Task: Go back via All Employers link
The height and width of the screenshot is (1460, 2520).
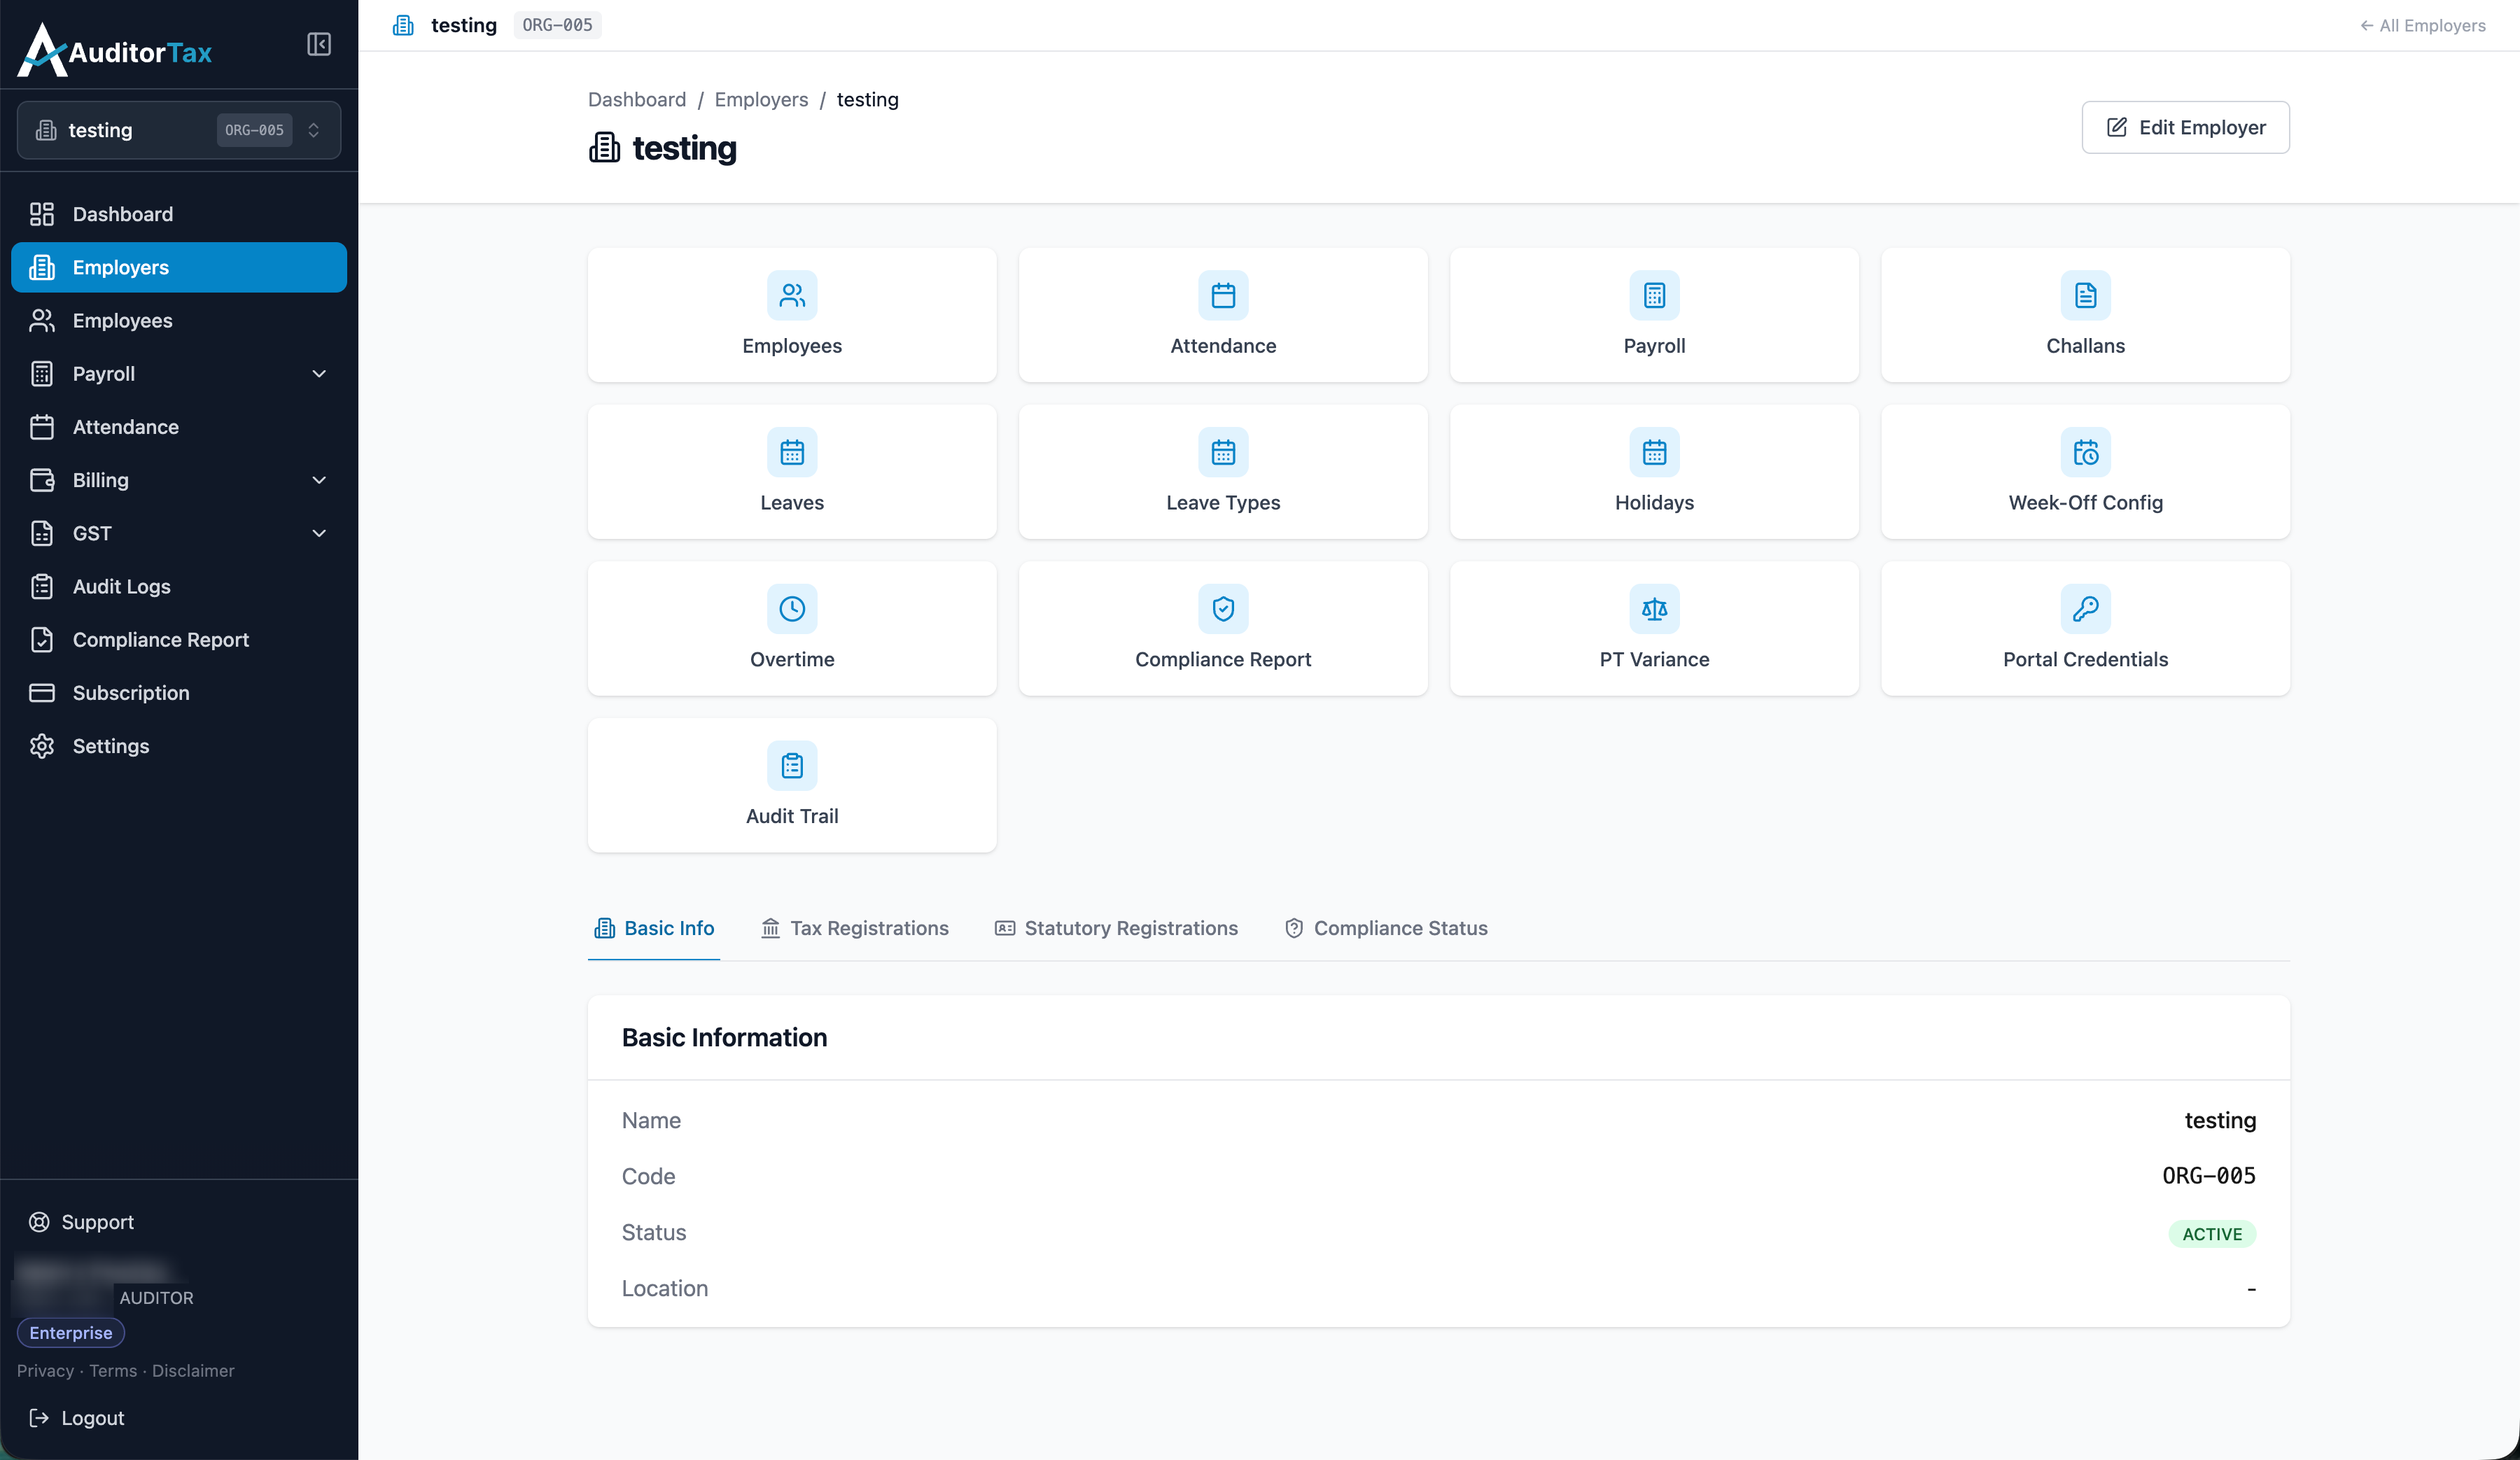Action: (2423, 25)
